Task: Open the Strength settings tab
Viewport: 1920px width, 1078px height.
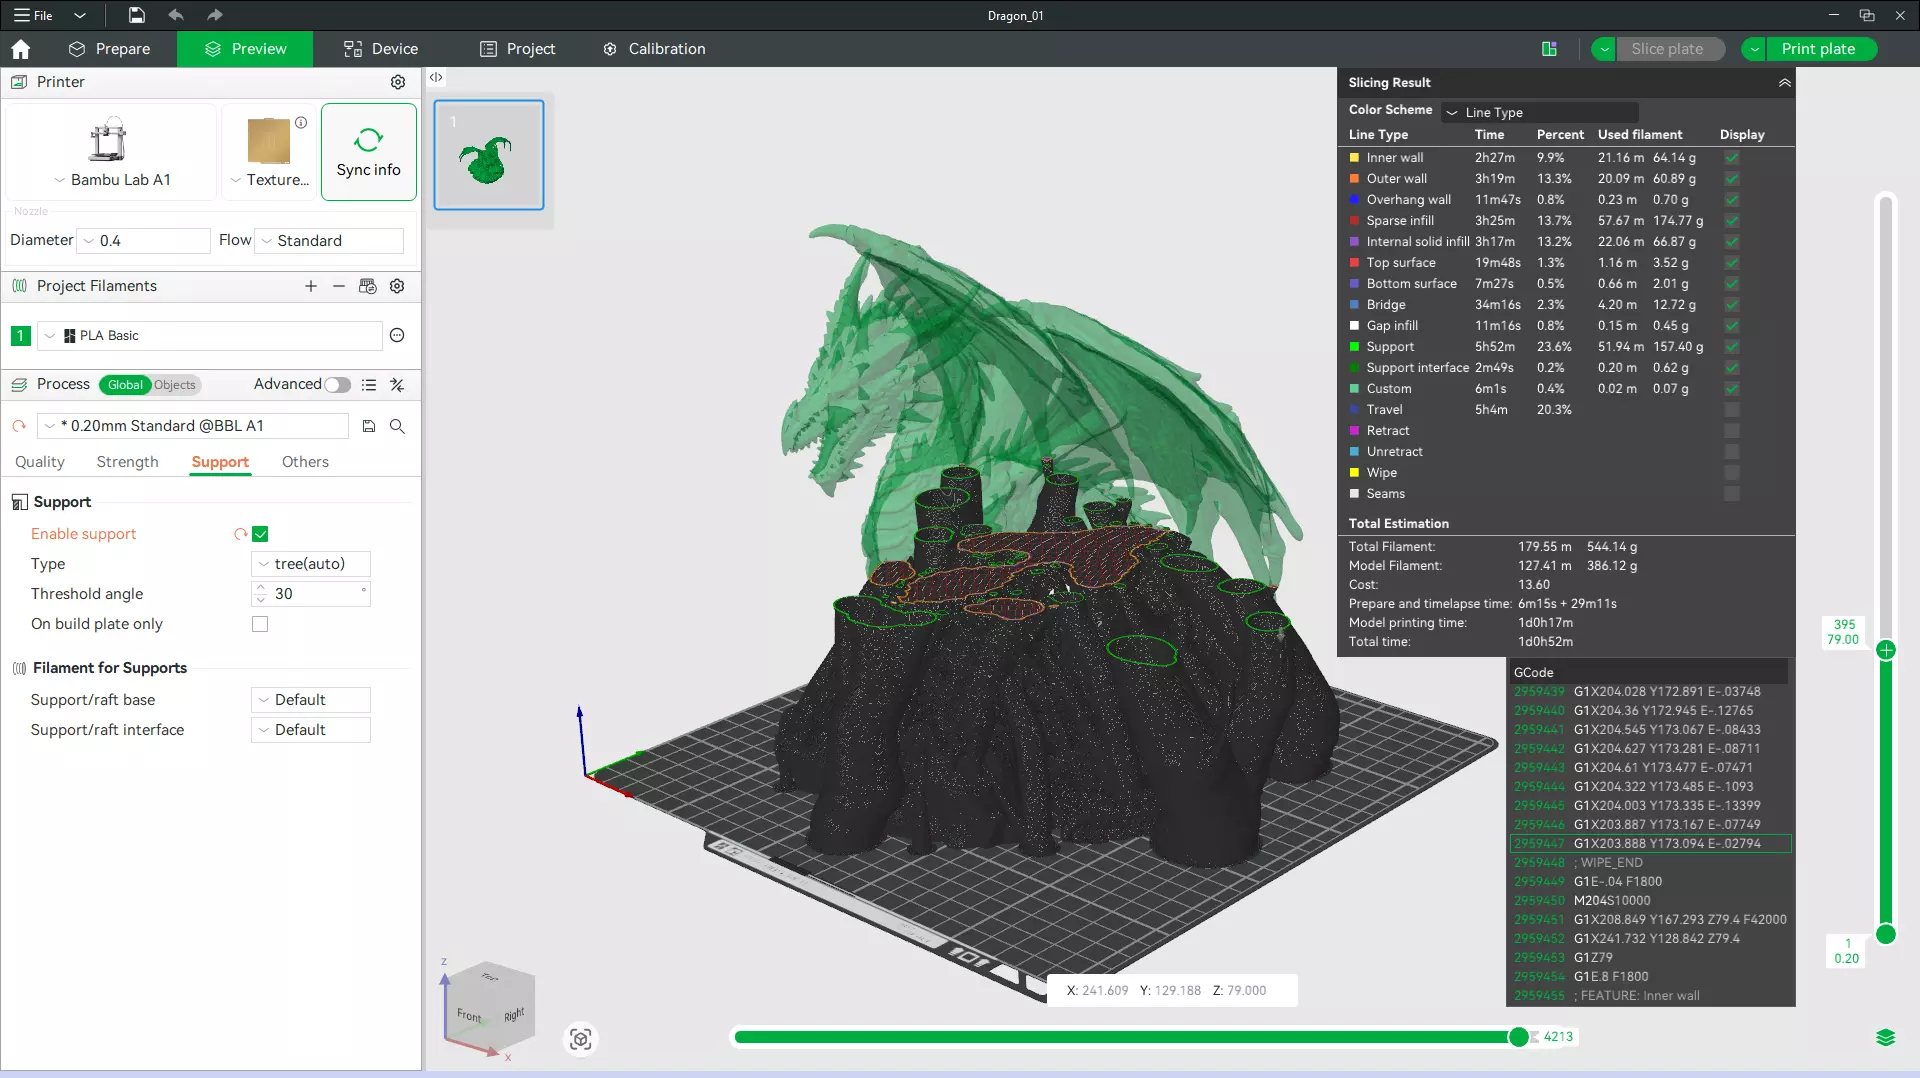Action: pos(127,462)
